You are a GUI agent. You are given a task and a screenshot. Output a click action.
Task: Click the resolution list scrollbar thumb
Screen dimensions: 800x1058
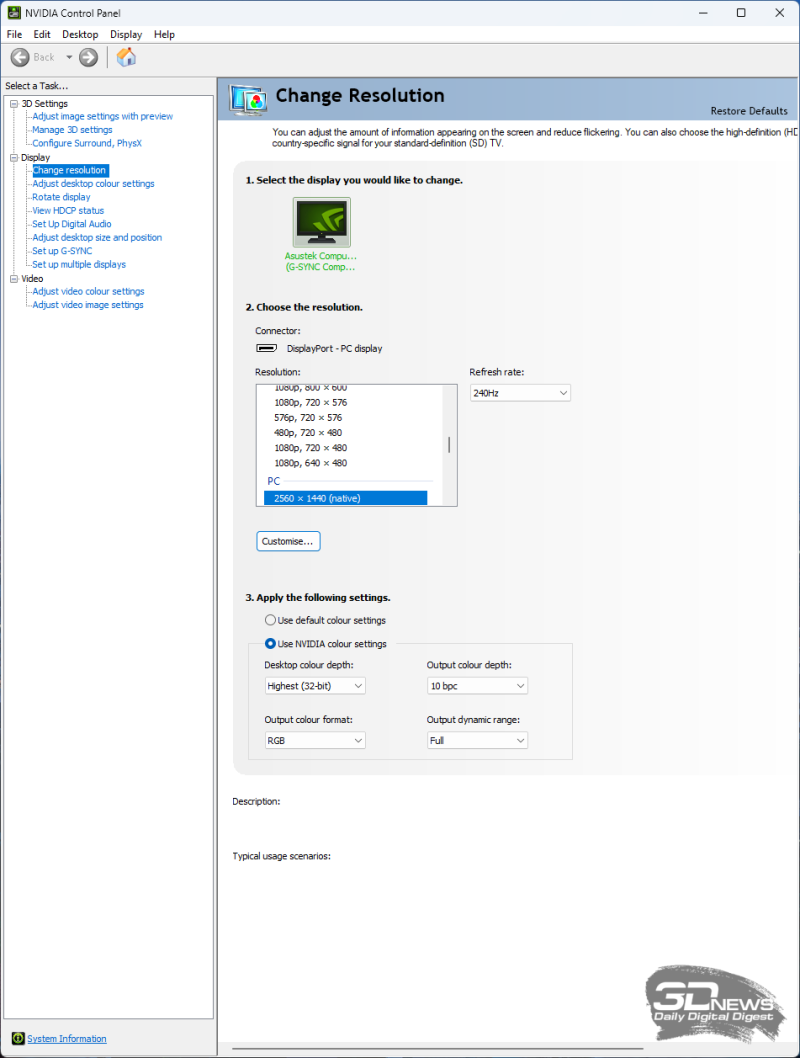(x=449, y=445)
